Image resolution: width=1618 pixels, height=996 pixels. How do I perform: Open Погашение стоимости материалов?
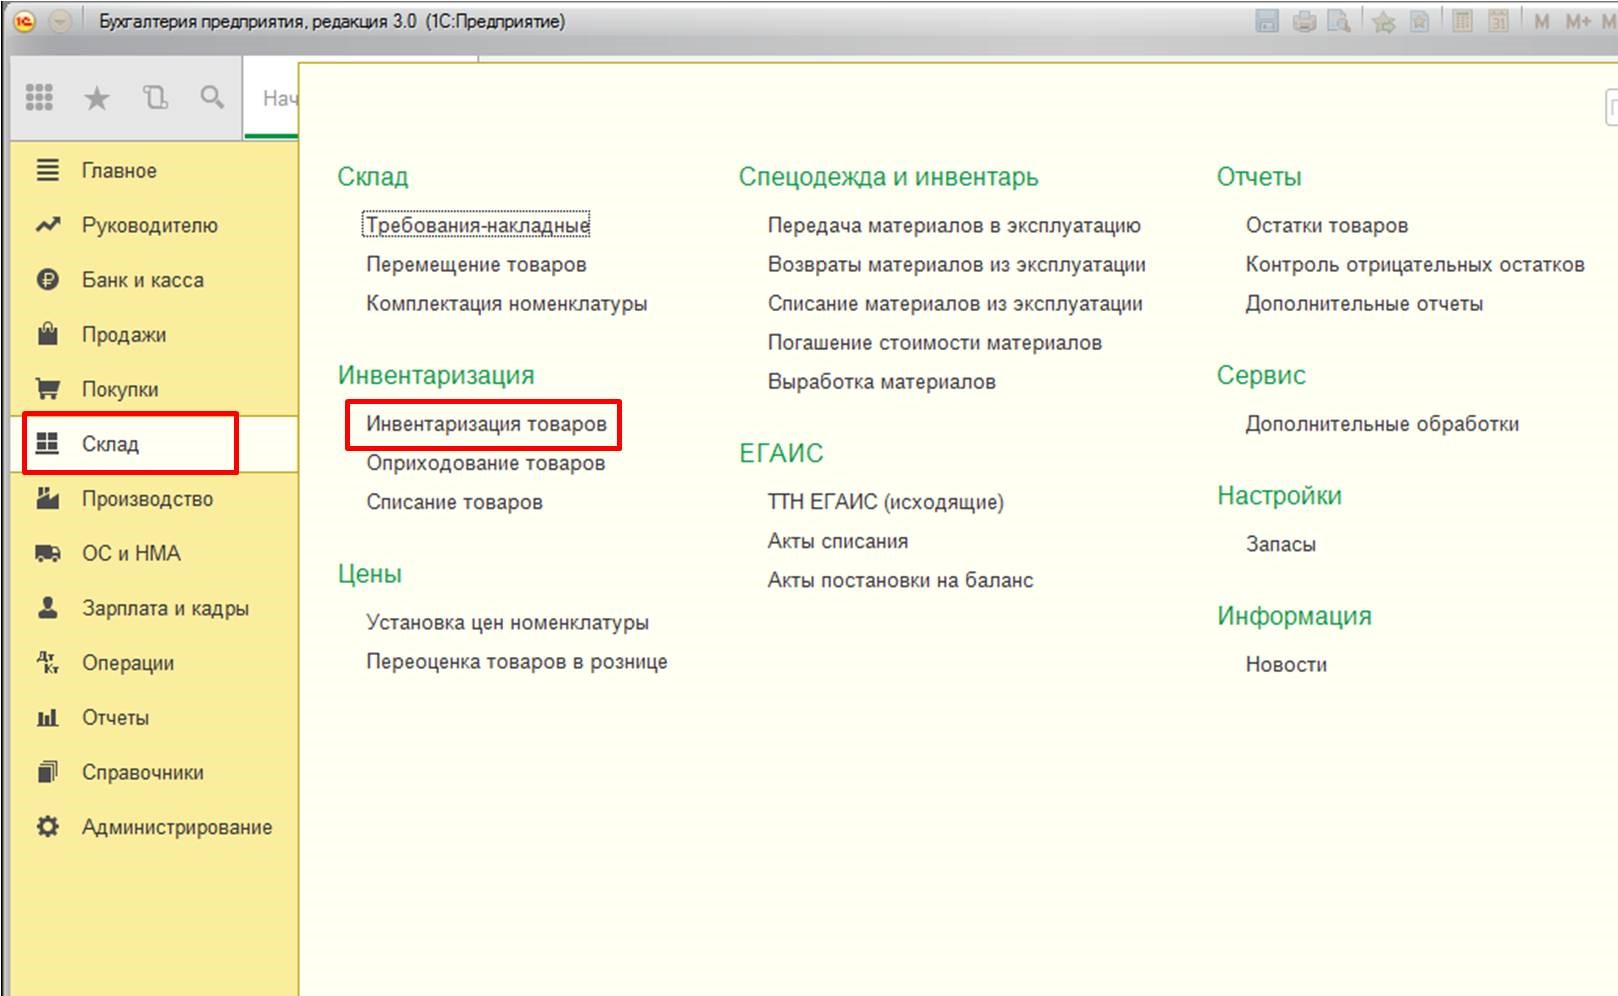(934, 342)
